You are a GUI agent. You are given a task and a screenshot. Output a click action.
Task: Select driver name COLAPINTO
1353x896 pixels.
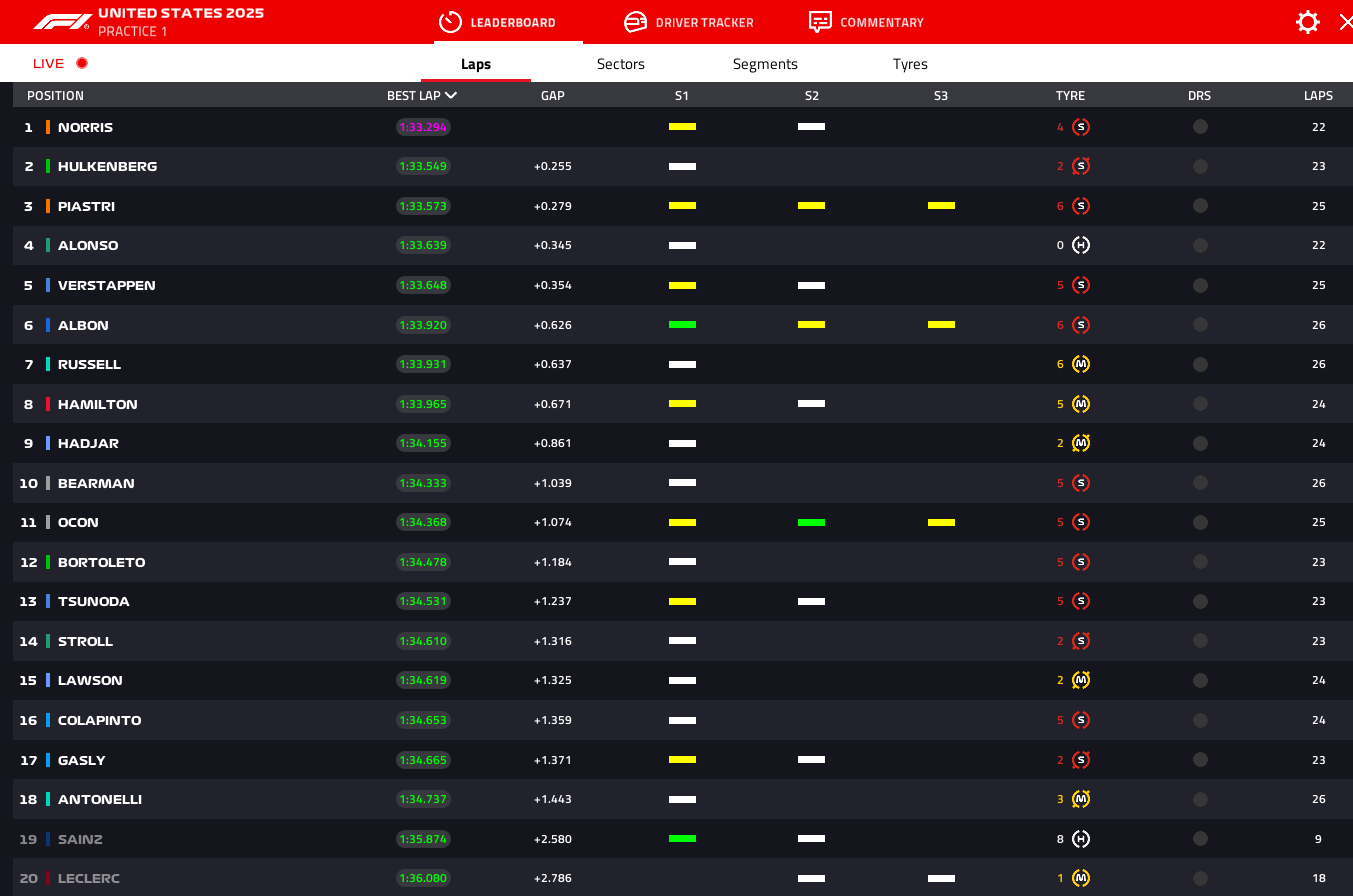pyautogui.click(x=100, y=720)
